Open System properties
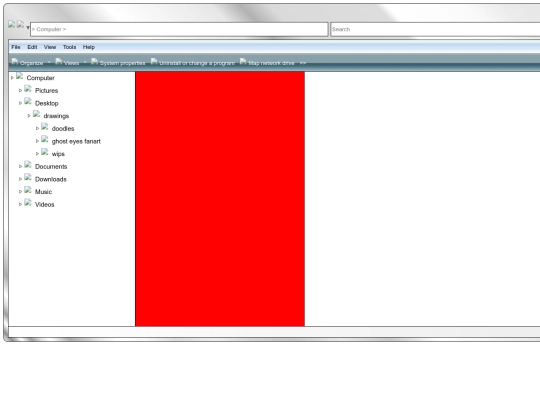Image resolution: width=540 pixels, height=405 pixels. 118,62
